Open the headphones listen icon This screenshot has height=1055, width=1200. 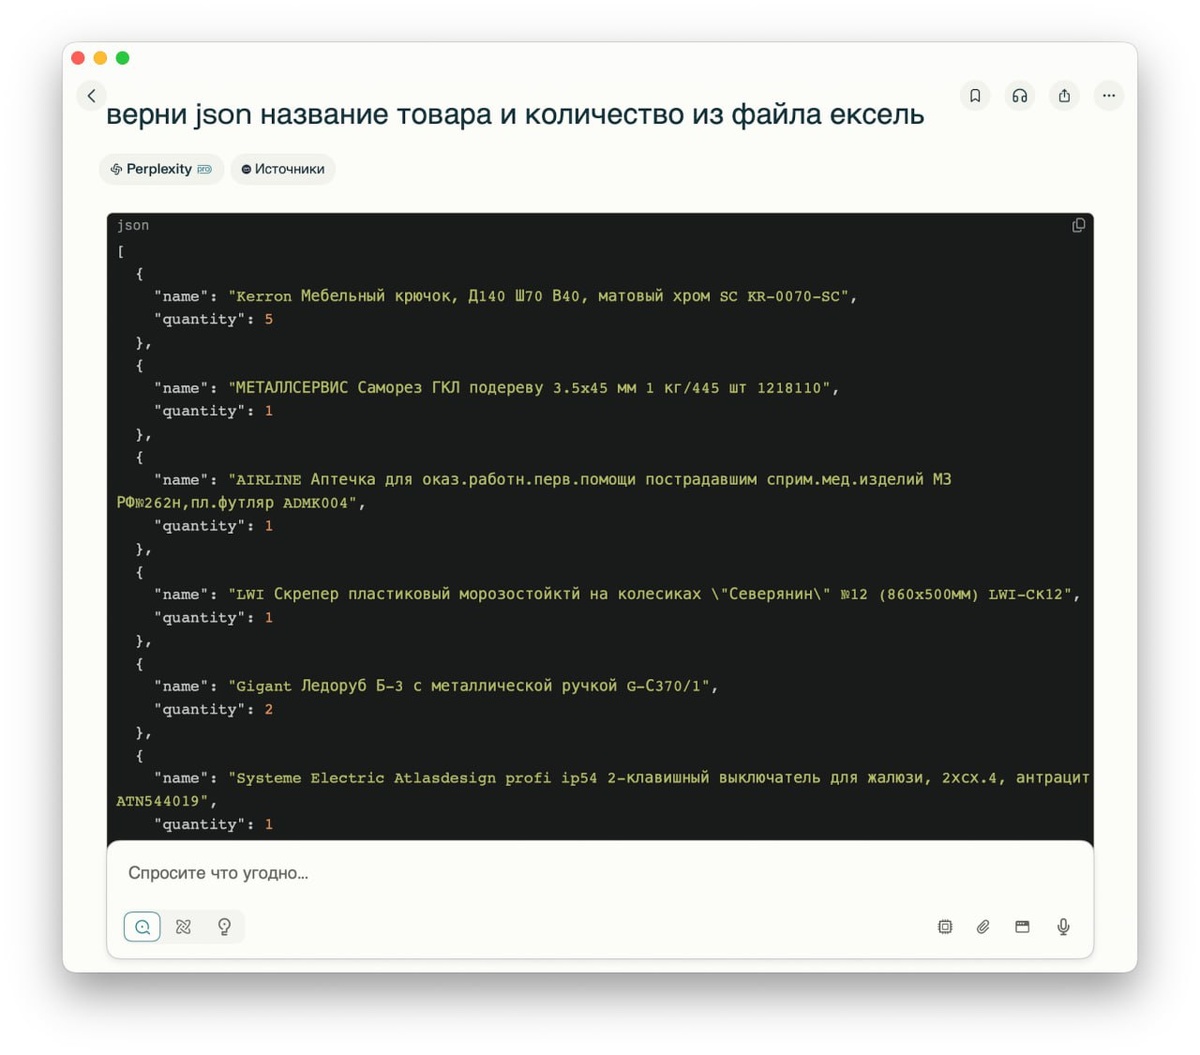coord(1019,96)
